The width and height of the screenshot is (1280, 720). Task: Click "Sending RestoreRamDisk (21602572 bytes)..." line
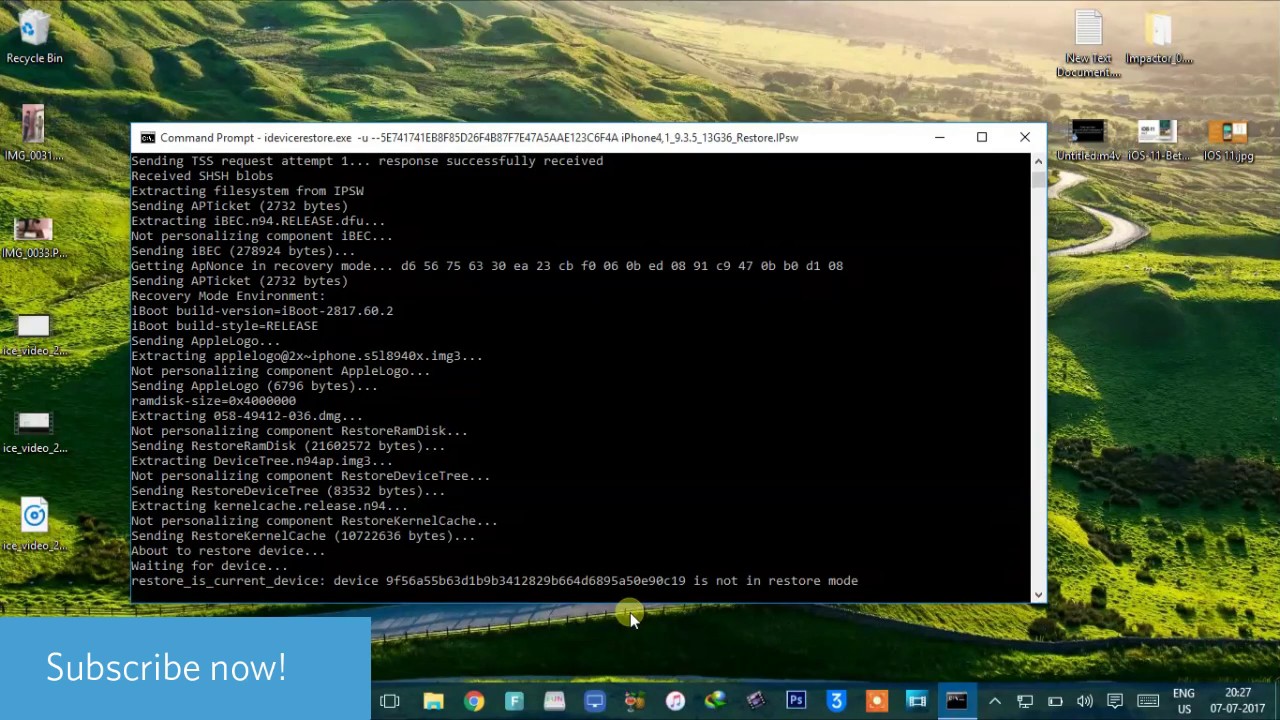coord(288,446)
